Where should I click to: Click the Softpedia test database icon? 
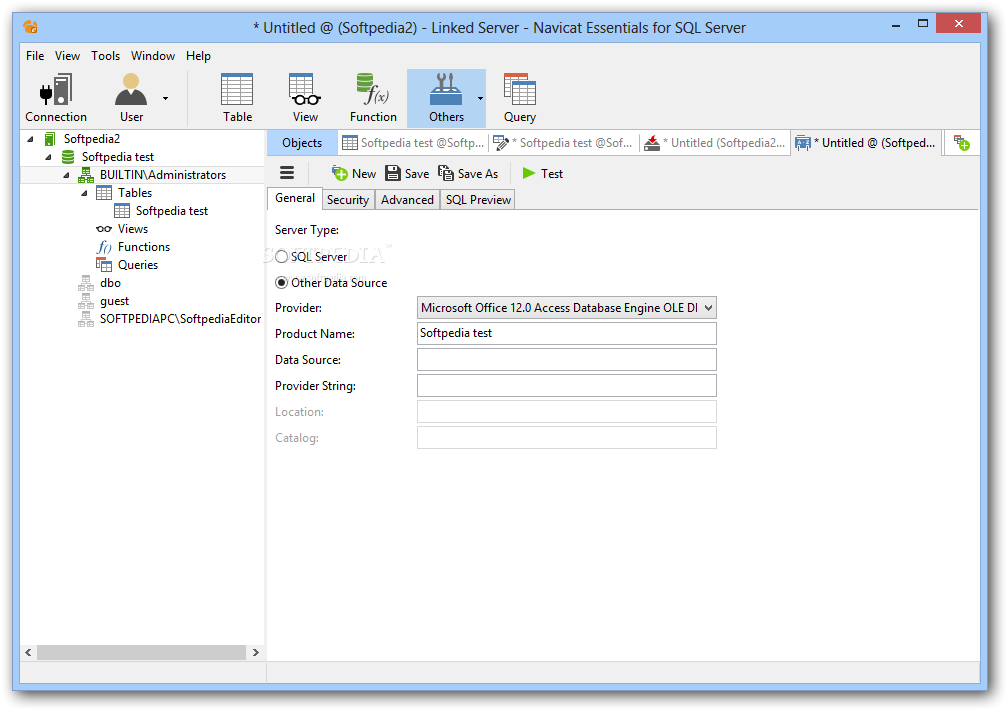(x=68, y=157)
